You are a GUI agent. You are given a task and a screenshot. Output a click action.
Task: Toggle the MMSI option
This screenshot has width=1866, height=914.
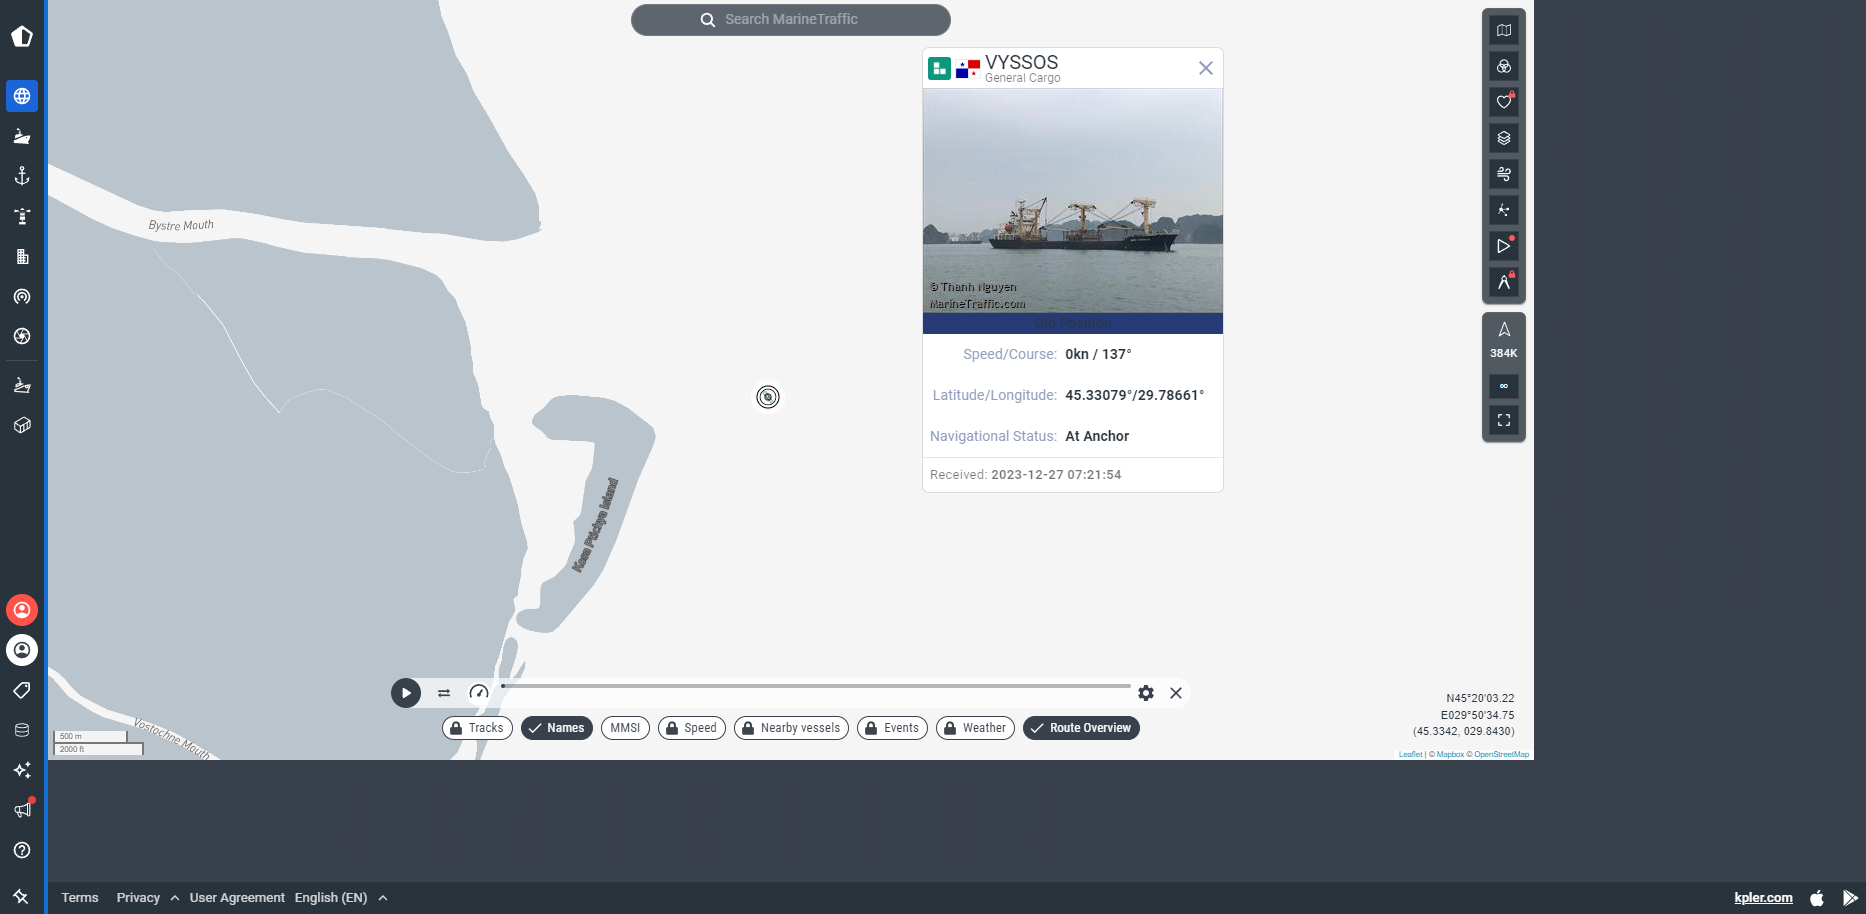(625, 728)
